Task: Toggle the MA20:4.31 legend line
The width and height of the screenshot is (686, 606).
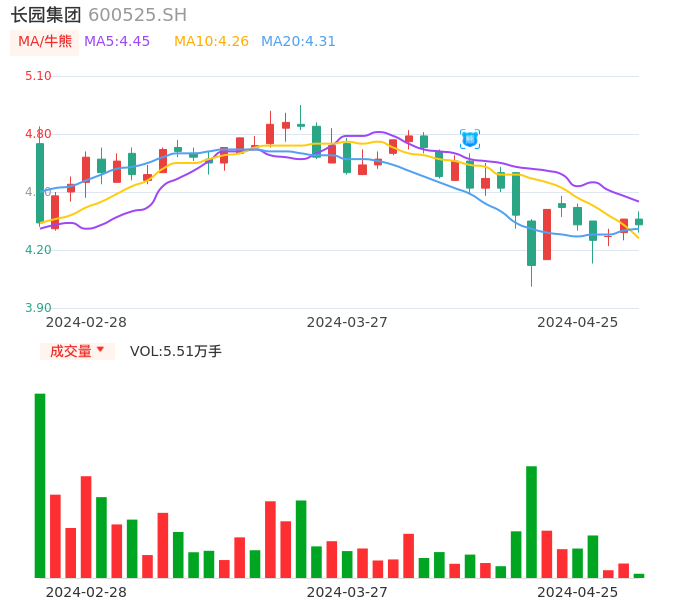Action: tap(298, 42)
